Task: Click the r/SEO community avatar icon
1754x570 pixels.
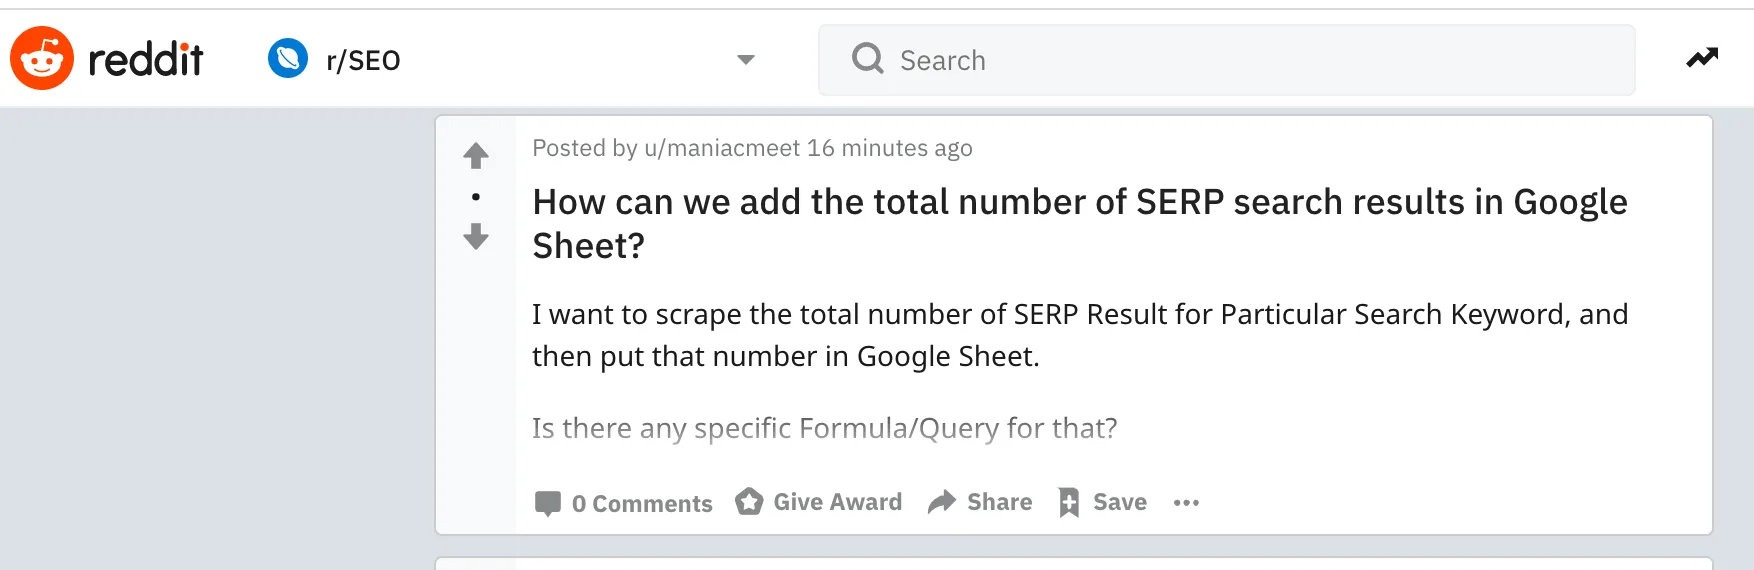Action: [288, 58]
